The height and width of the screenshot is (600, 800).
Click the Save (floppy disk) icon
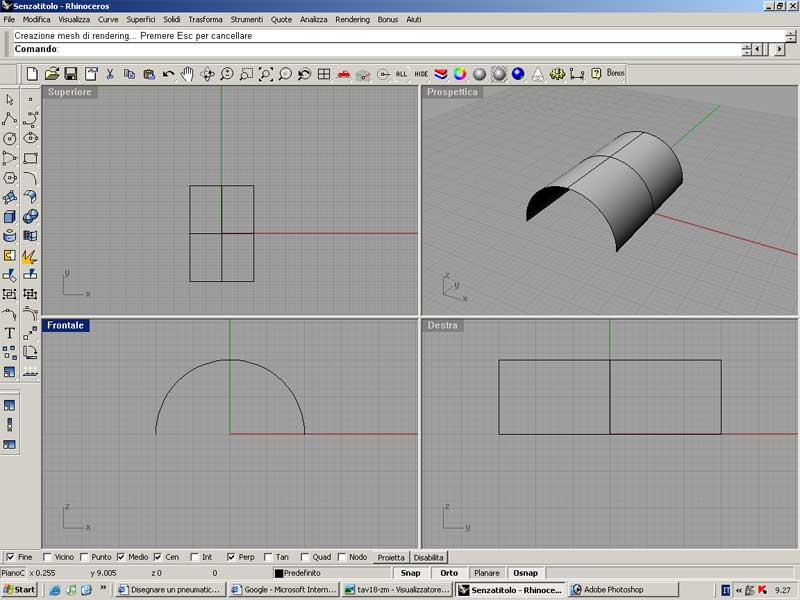click(71, 74)
